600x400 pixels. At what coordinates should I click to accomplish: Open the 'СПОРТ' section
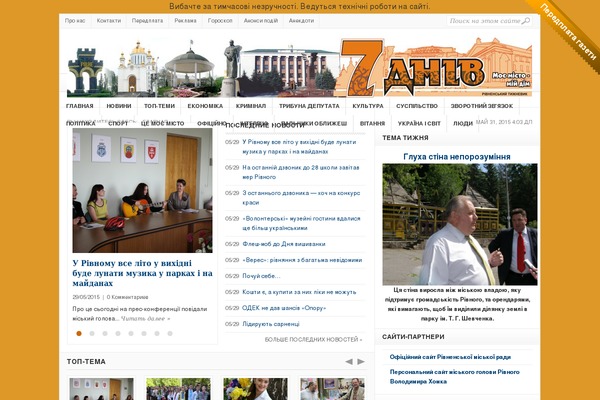pyautogui.click(x=118, y=124)
